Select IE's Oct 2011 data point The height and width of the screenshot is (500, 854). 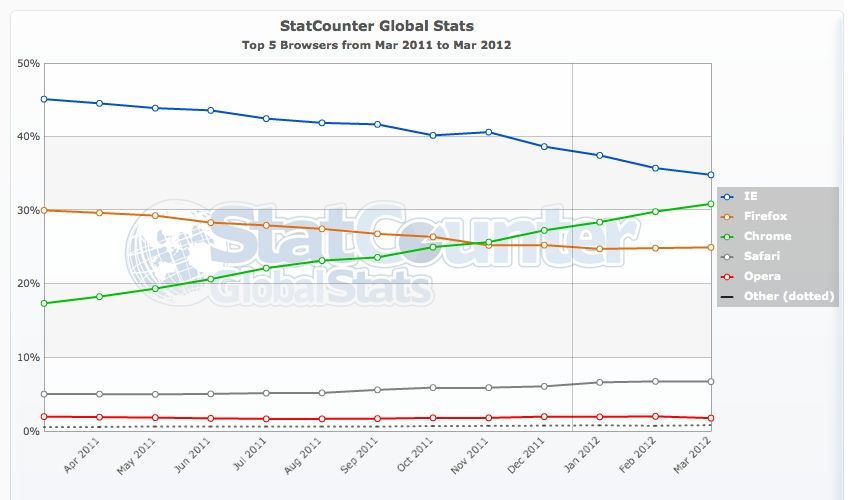[x=432, y=135]
